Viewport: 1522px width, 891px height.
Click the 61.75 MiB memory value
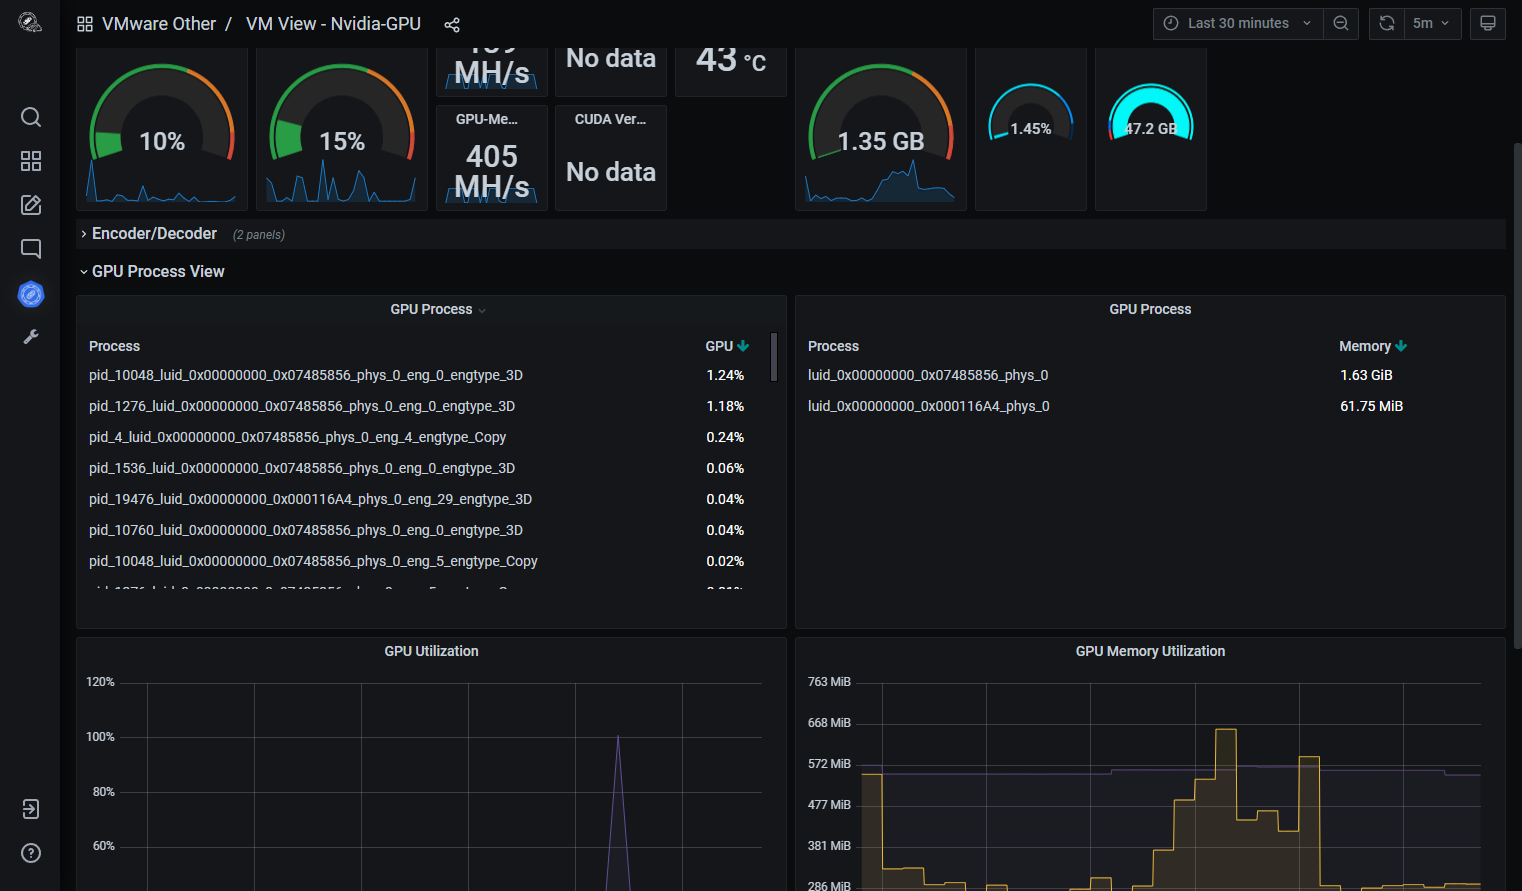click(x=1371, y=406)
